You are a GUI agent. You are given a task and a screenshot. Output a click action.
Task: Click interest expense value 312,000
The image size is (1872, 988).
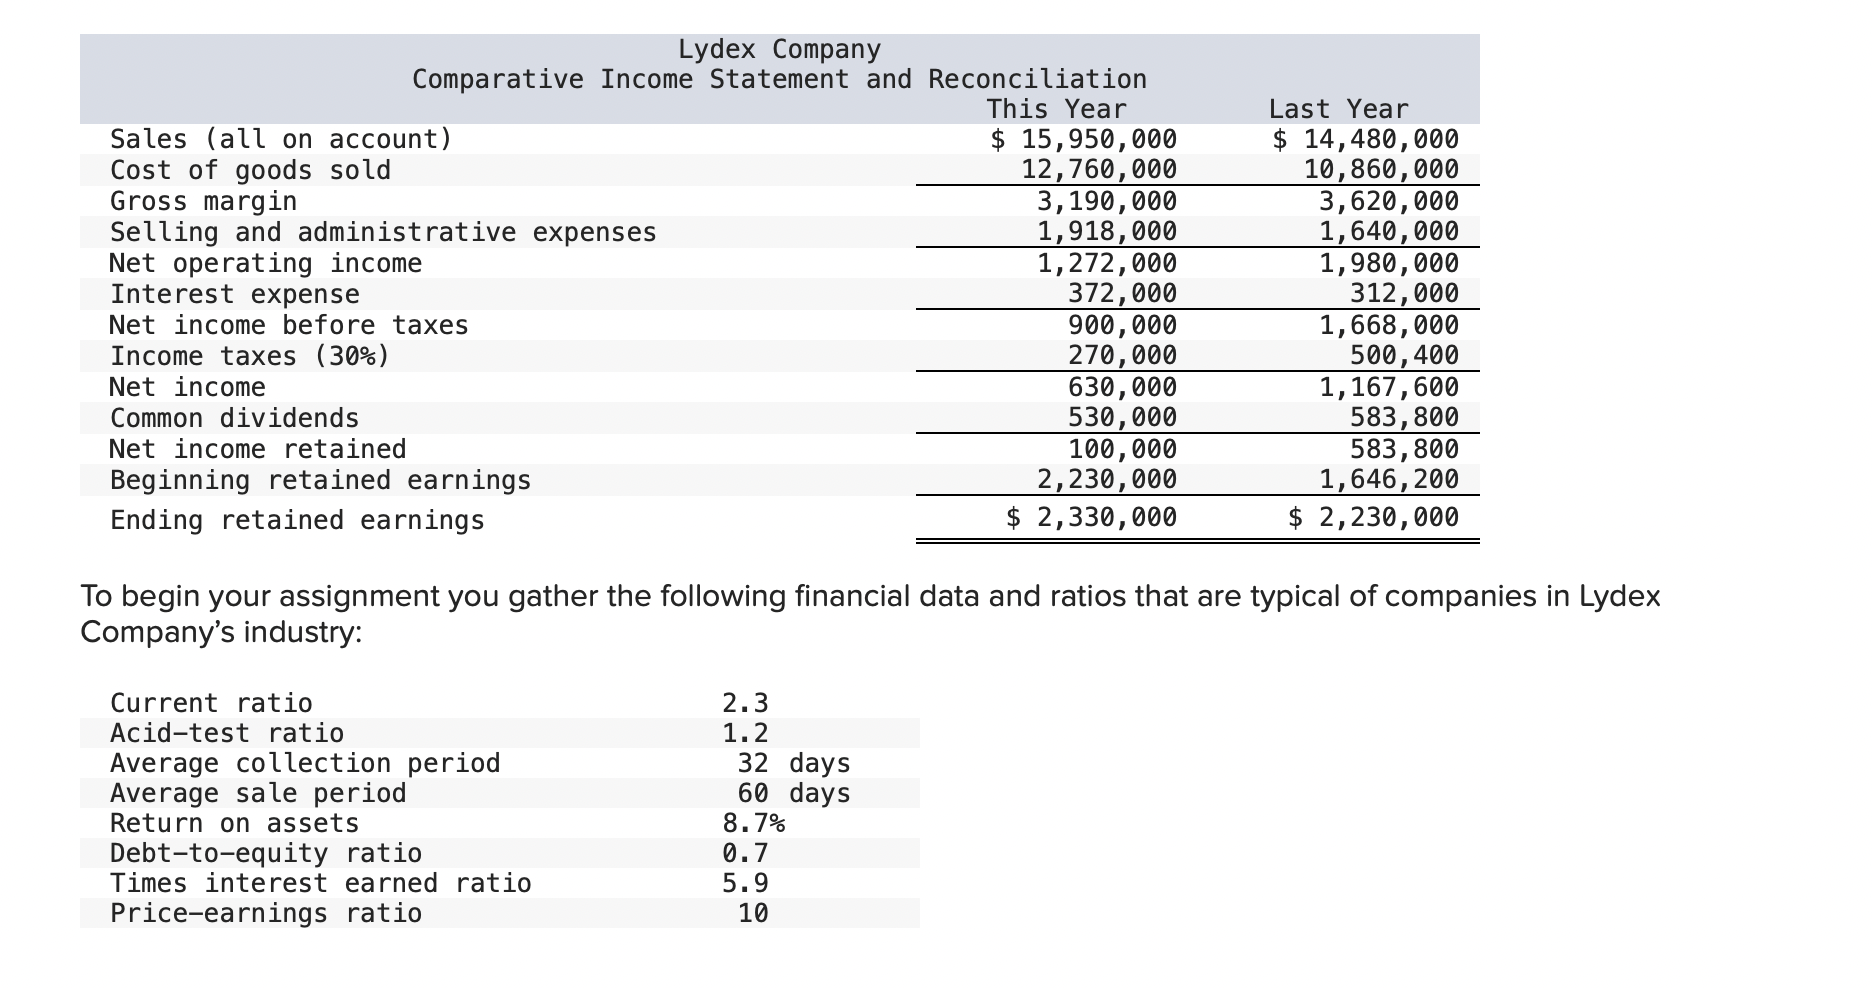tap(1405, 294)
